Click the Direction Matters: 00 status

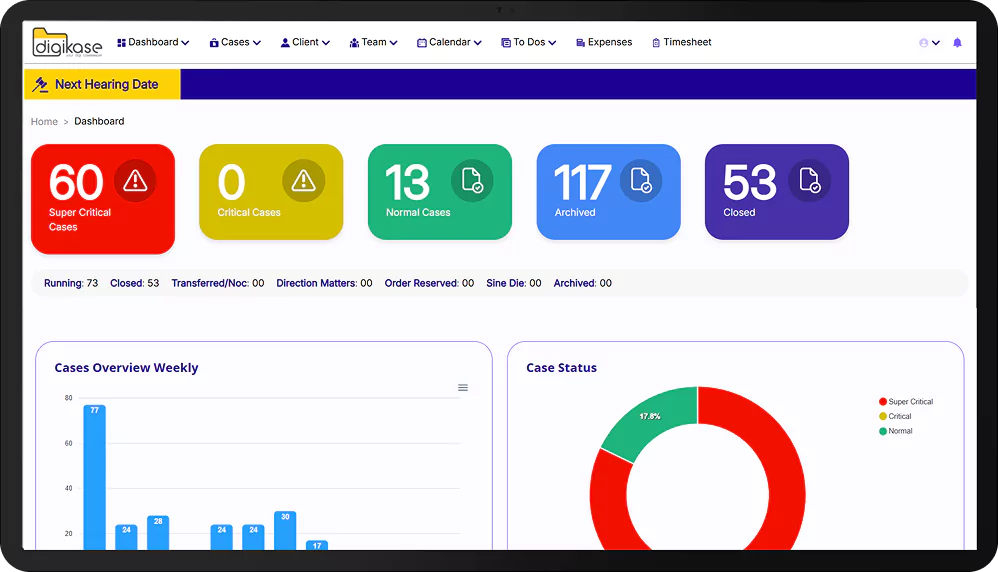click(x=324, y=283)
